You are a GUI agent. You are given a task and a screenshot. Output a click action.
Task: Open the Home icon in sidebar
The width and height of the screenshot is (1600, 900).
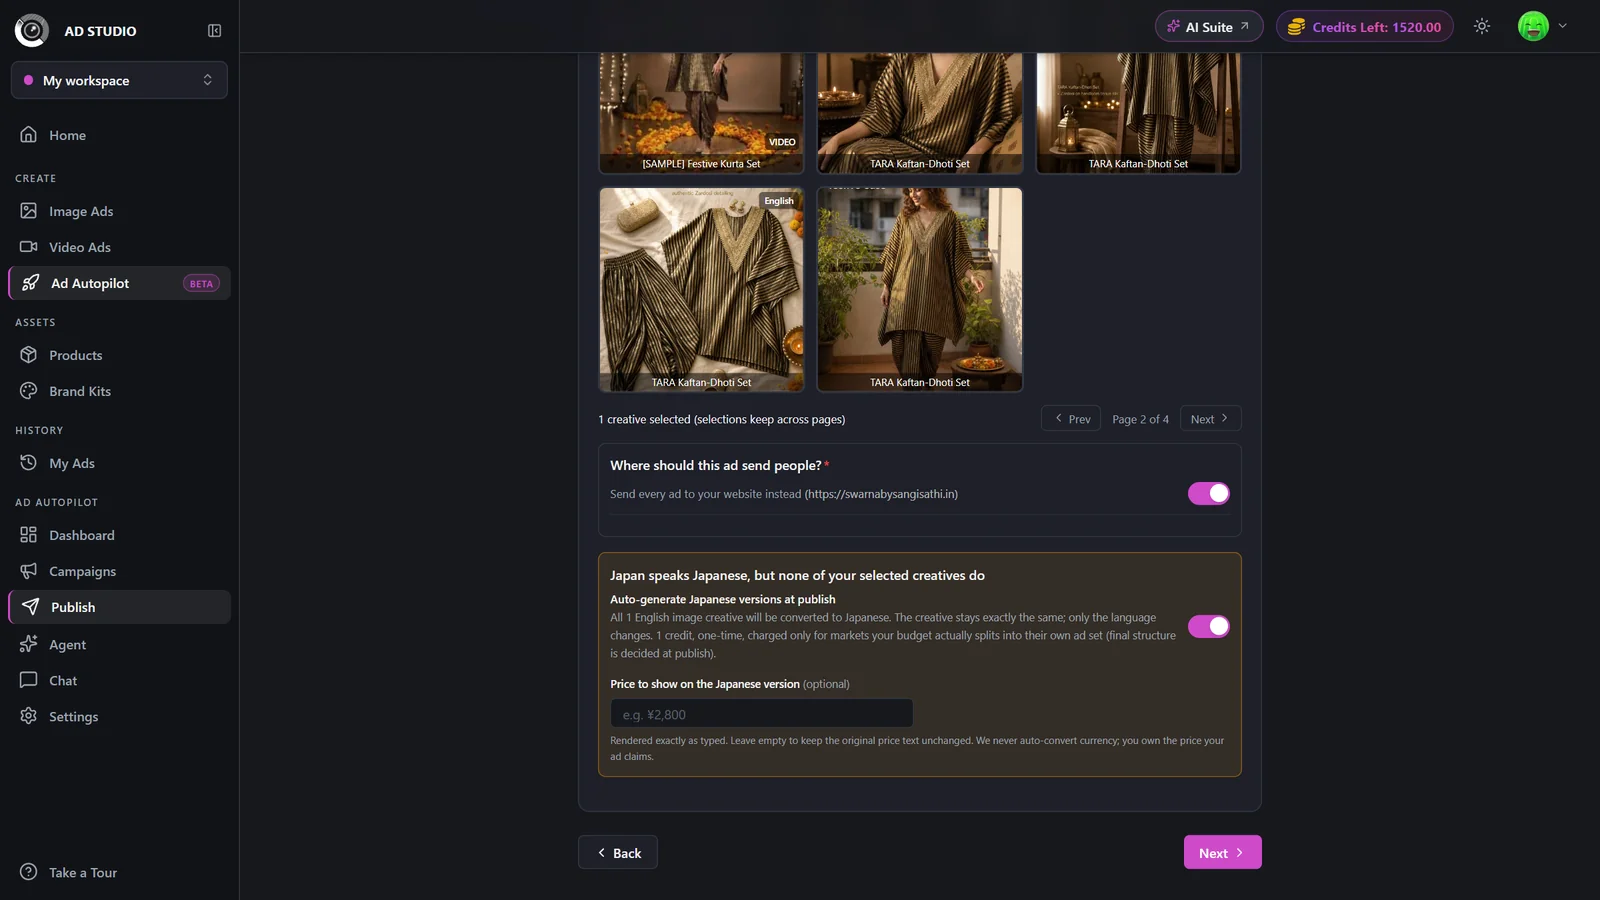click(29, 135)
